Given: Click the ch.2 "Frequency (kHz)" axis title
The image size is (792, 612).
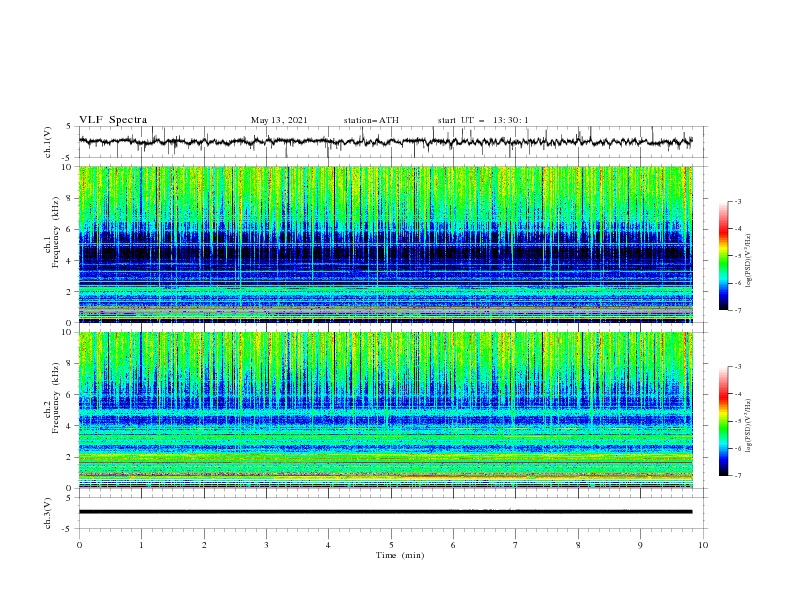Looking at the screenshot, I should pos(57,398).
